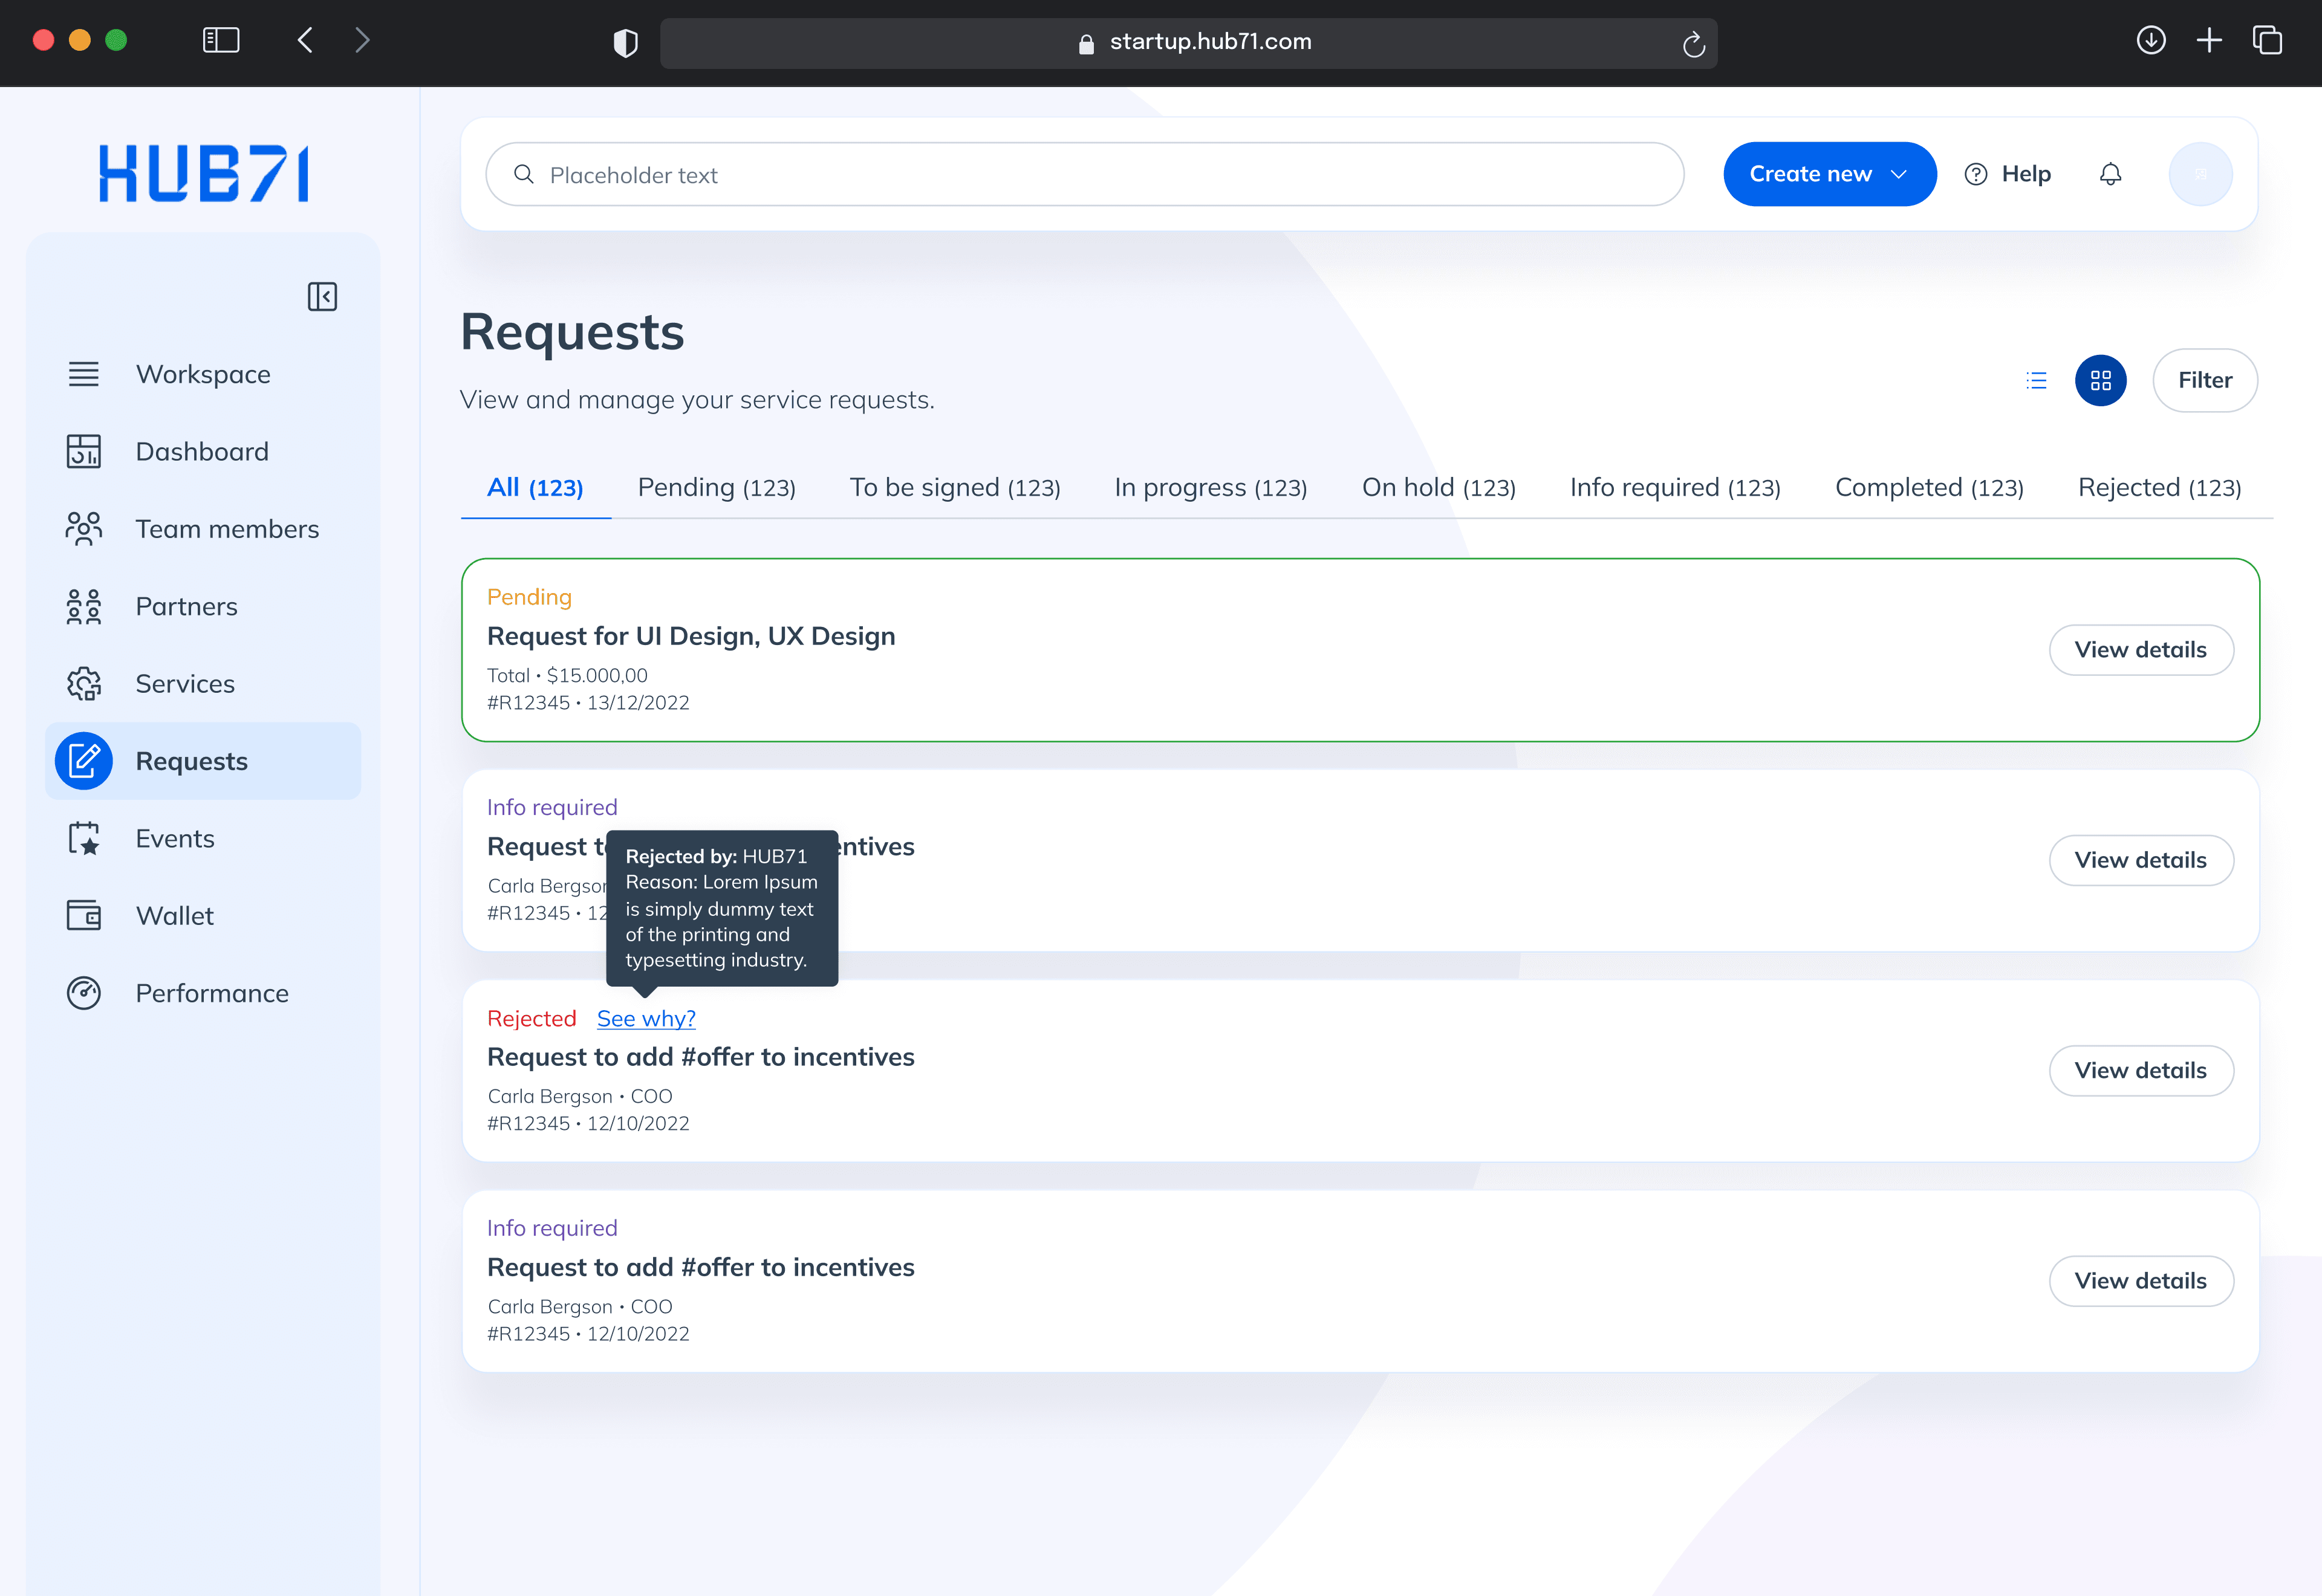
Task: Select the Rejected tab
Action: 2159,488
